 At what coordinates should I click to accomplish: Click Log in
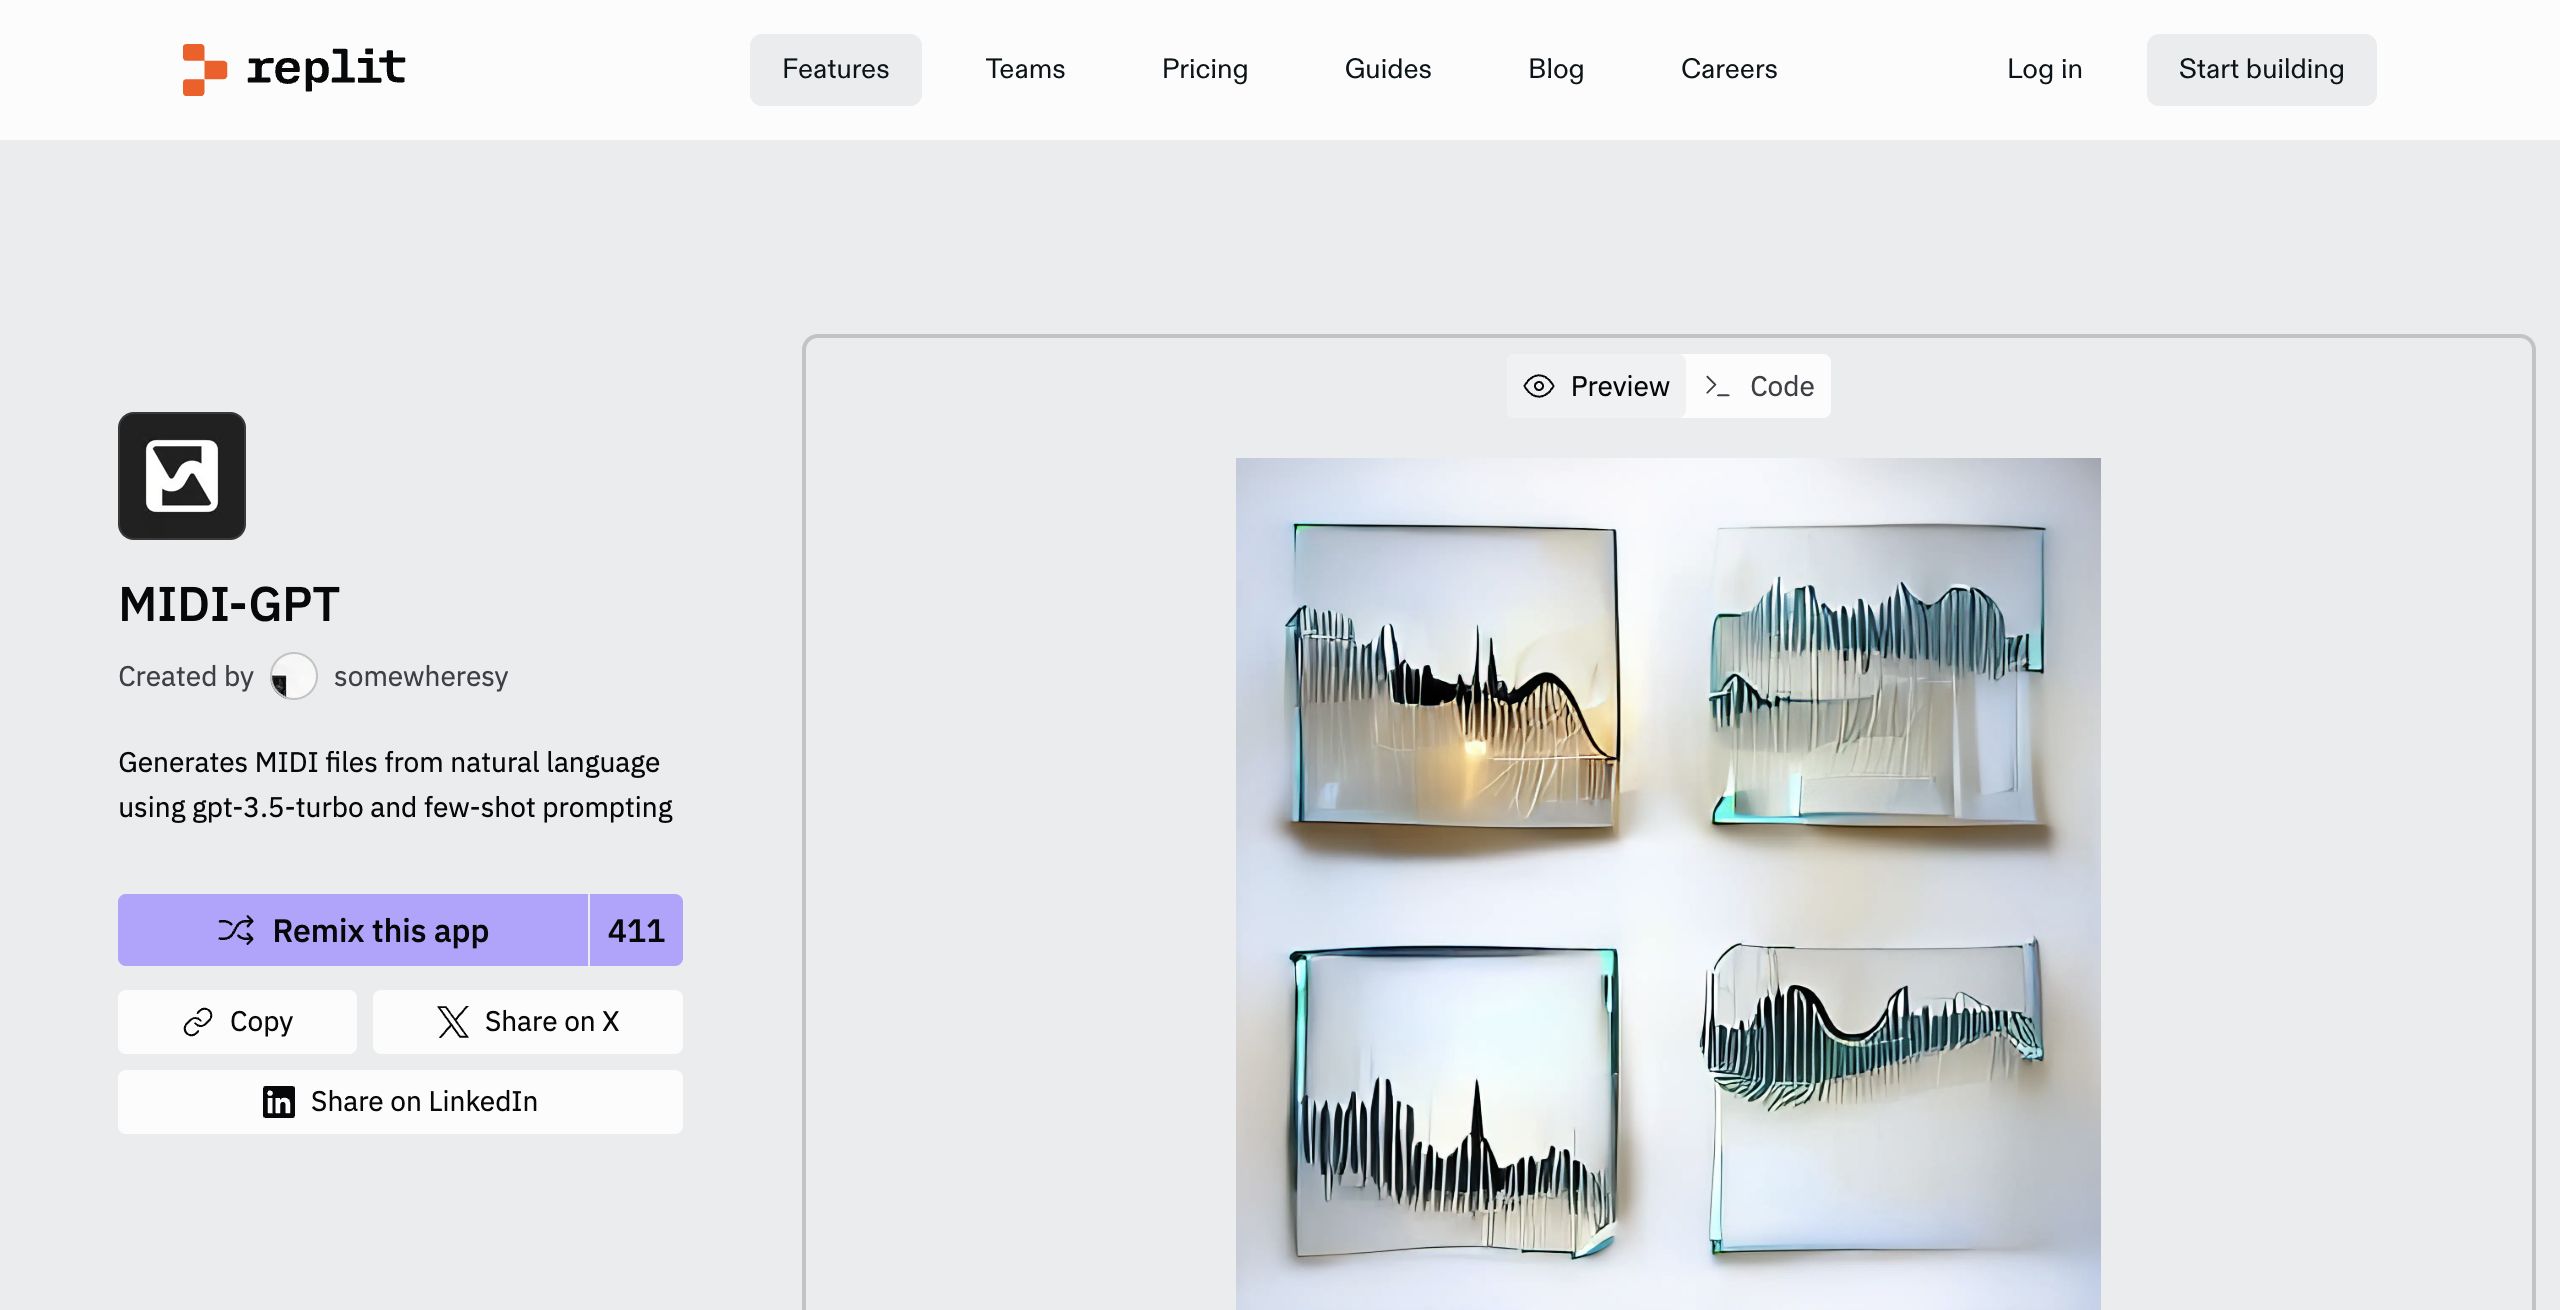(x=2044, y=69)
